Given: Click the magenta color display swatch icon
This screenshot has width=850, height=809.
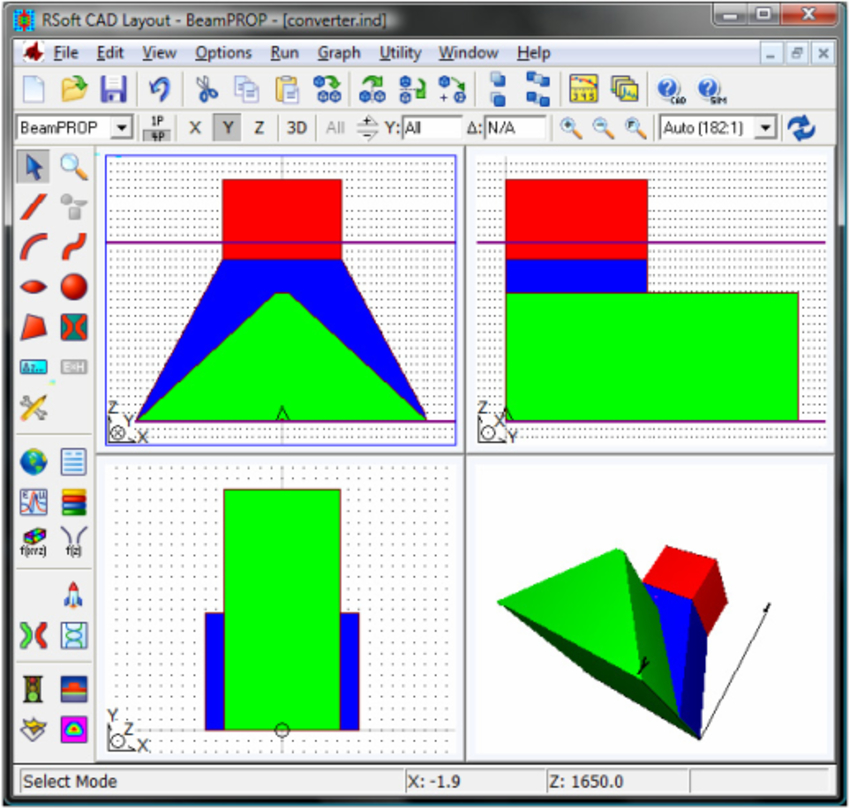Looking at the screenshot, I should pyautogui.click(x=73, y=731).
